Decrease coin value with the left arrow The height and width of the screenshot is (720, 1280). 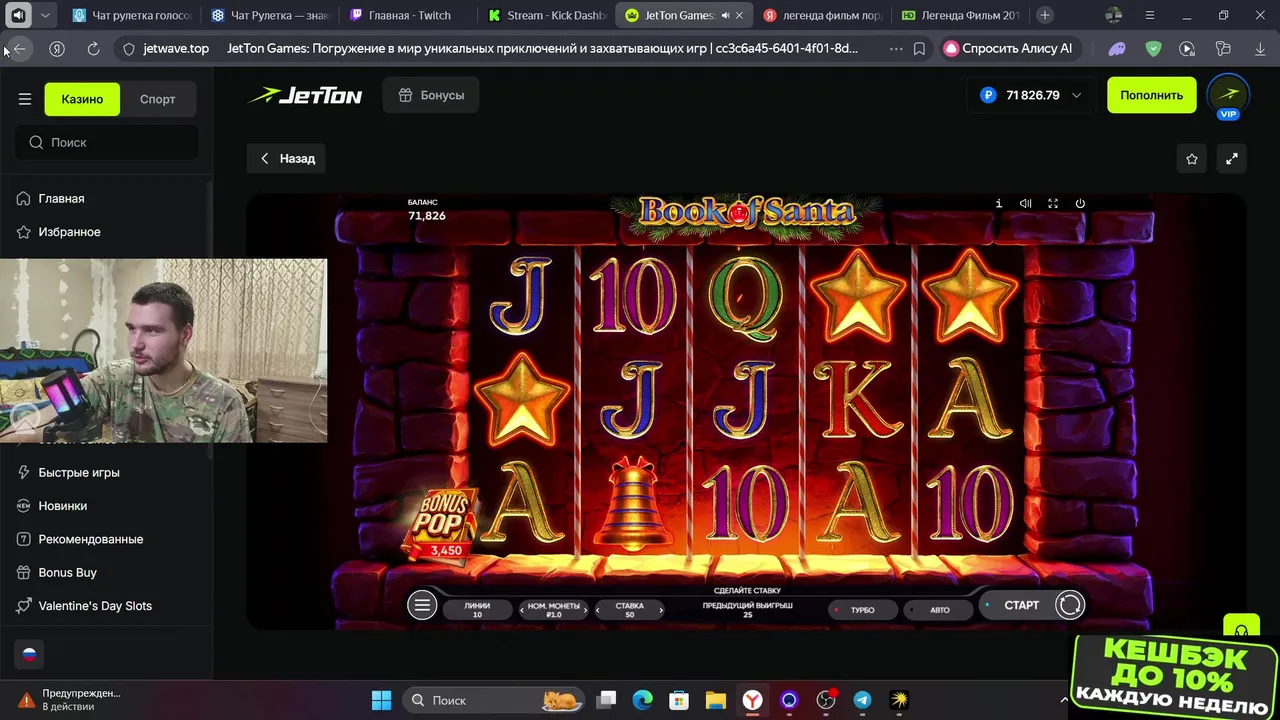point(524,610)
